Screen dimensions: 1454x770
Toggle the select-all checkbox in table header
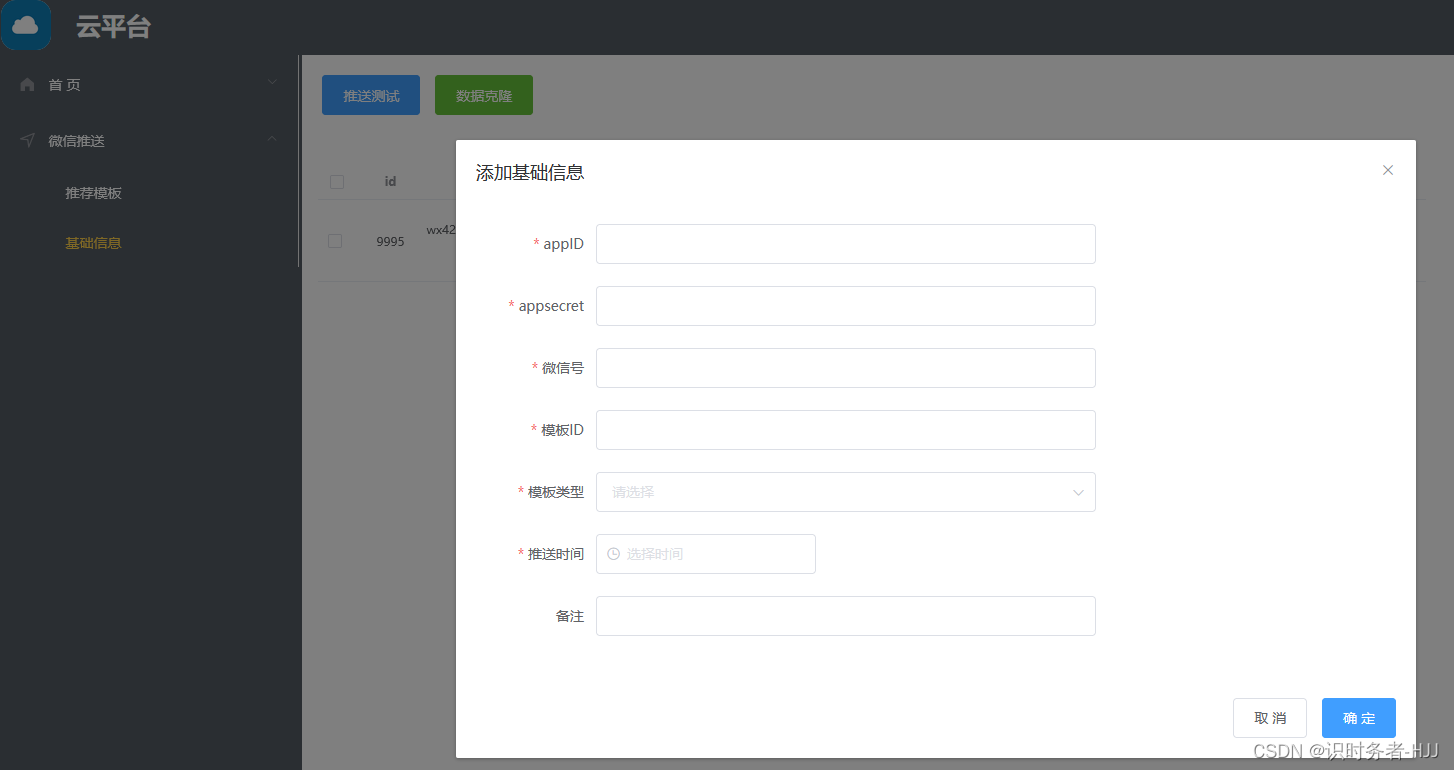coord(337,182)
